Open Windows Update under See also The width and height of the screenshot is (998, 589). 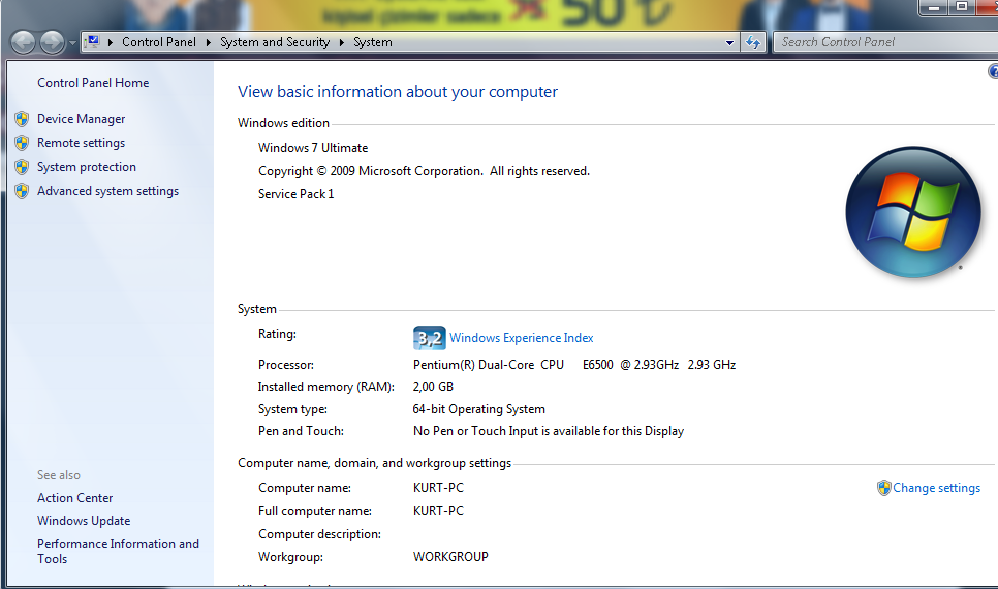coord(83,521)
